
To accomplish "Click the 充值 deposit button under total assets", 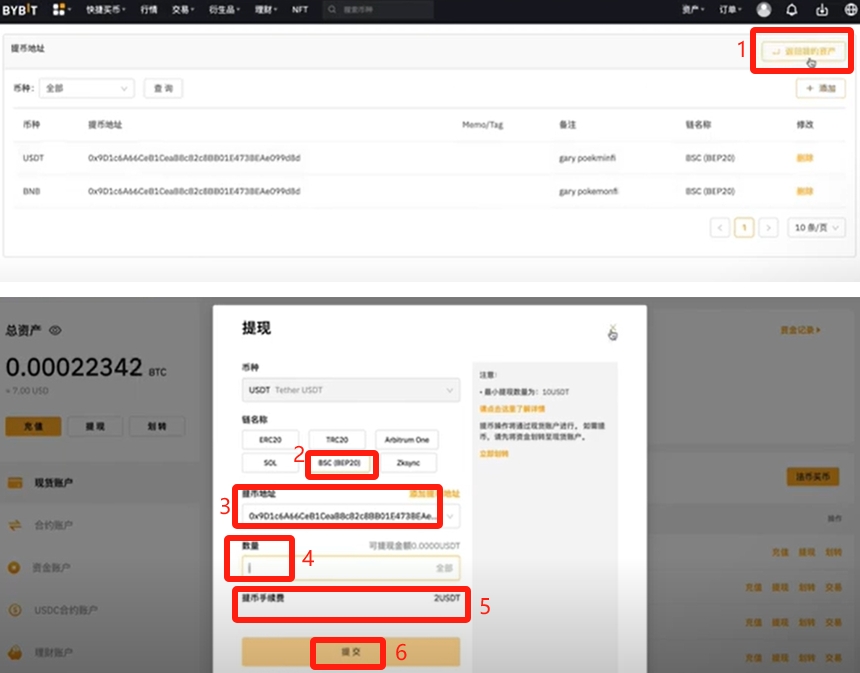I will coord(33,426).
